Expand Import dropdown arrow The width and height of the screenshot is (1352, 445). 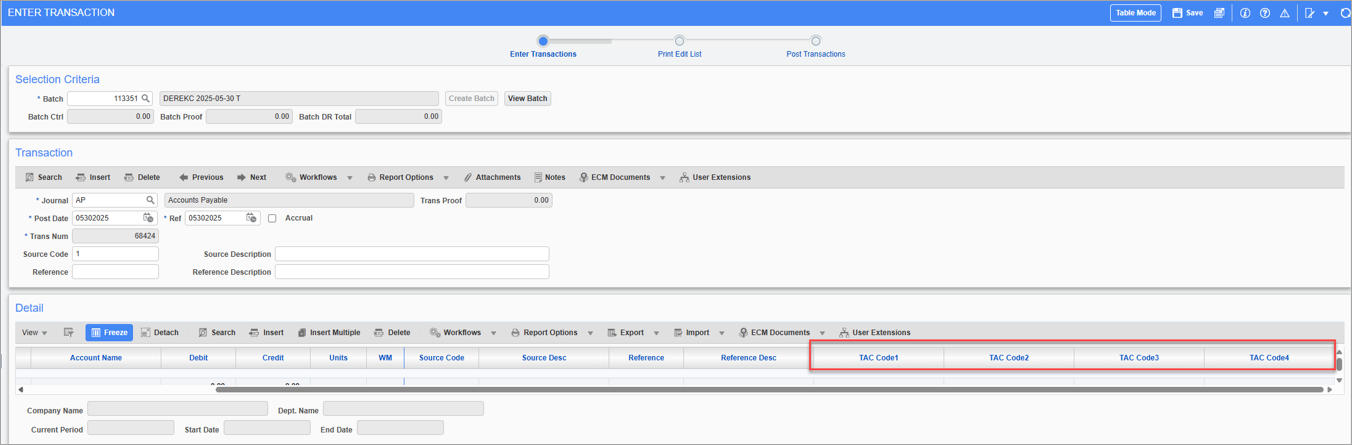coord(721,333)
